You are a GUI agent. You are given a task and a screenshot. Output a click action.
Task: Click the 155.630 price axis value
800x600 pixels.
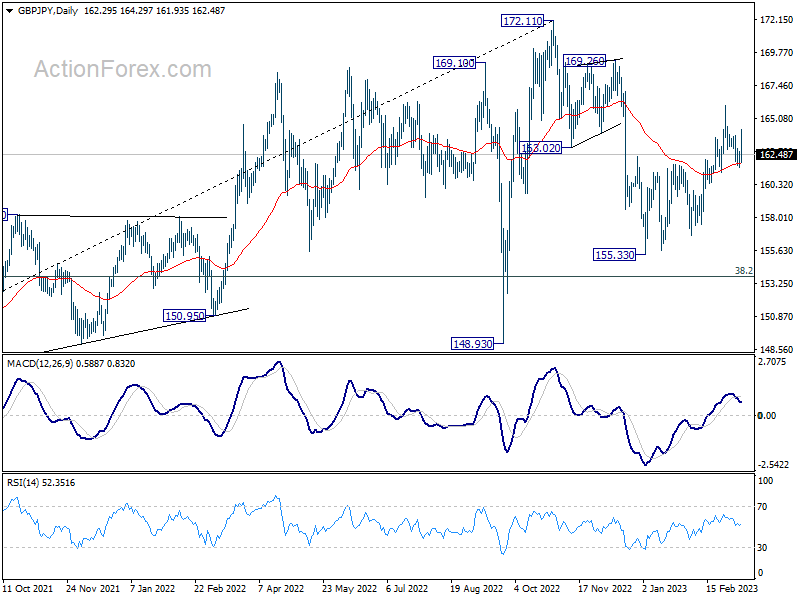[x=777, y=251]
